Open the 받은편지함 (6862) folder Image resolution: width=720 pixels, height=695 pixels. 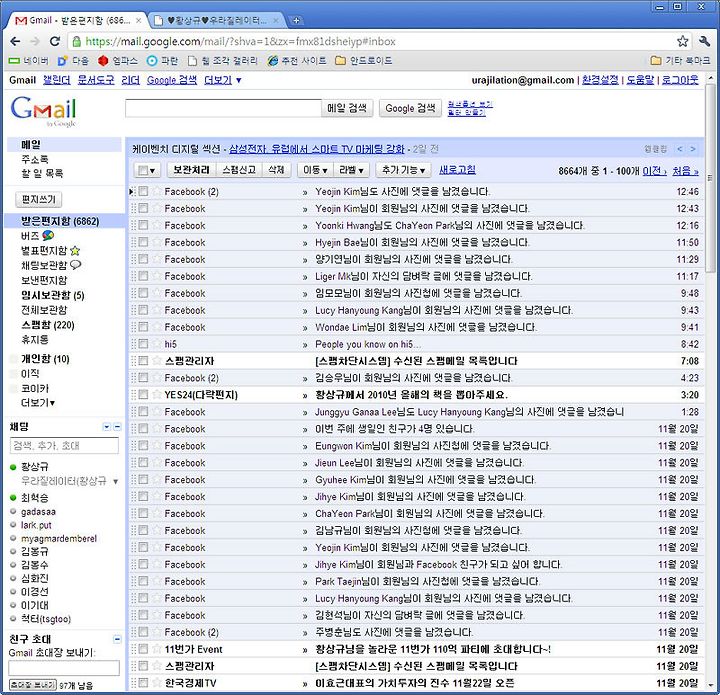click(60, 221)
